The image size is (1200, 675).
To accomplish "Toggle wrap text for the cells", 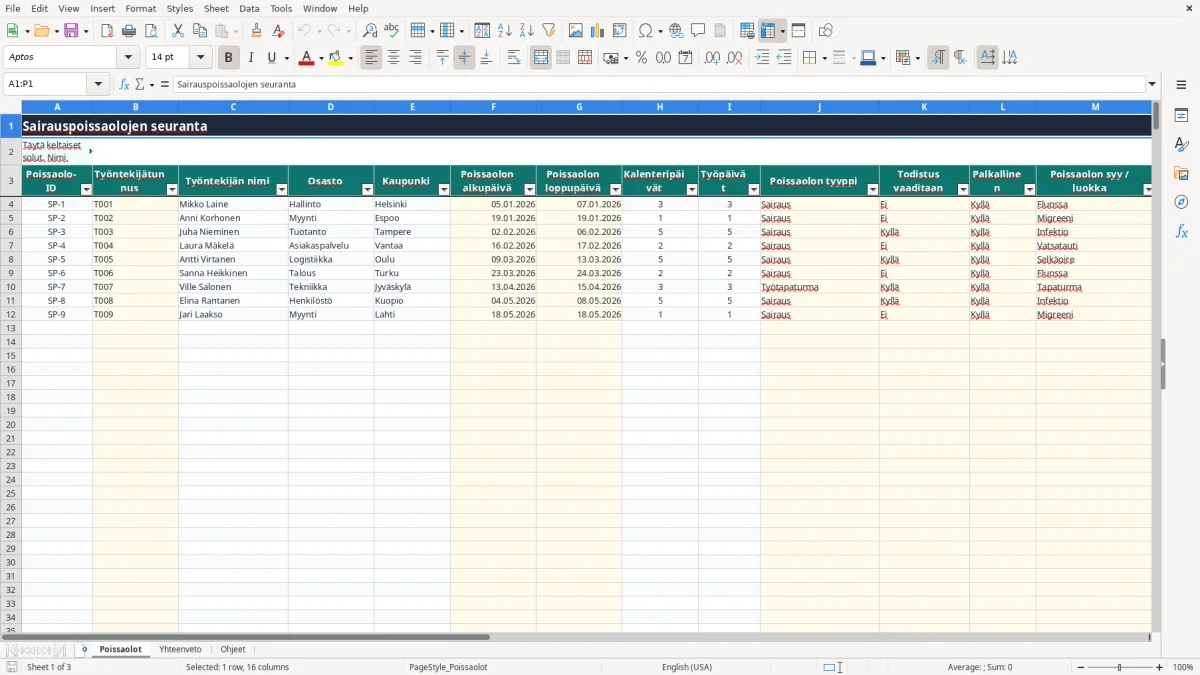I will coord(514,58).
